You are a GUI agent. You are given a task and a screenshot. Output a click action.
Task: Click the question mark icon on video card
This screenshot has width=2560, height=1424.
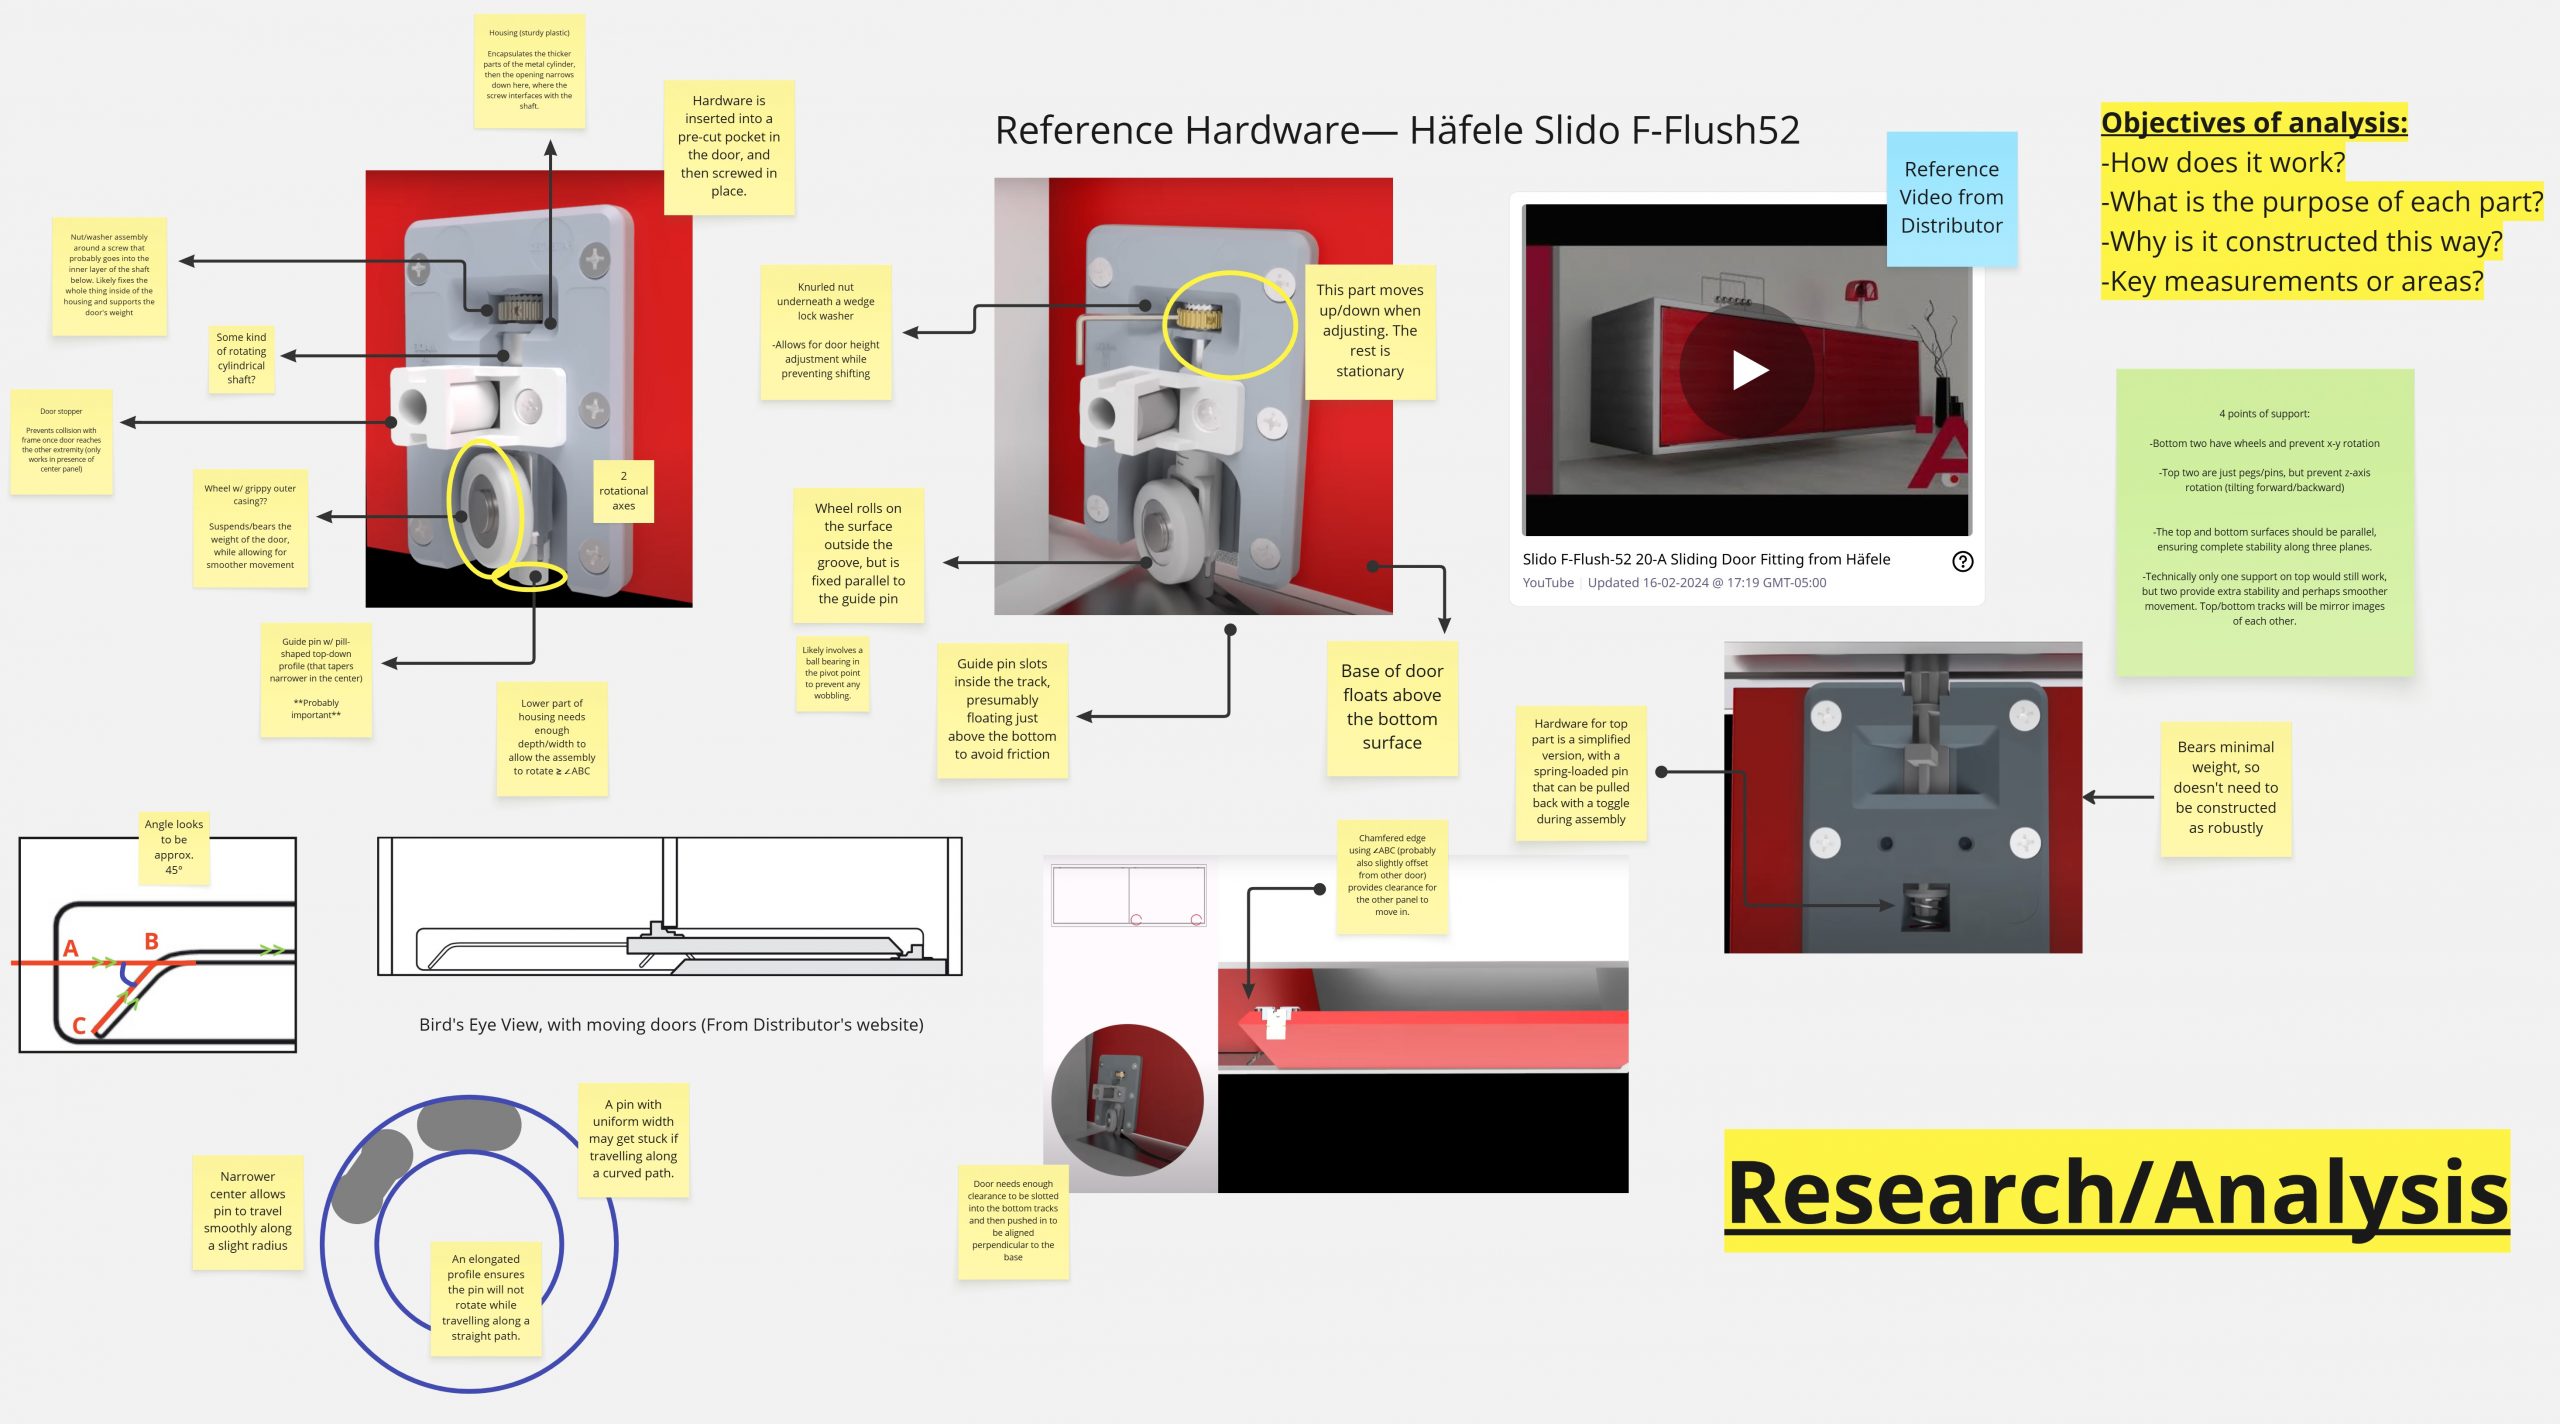pyautogui.click(x=1962, y=561)
